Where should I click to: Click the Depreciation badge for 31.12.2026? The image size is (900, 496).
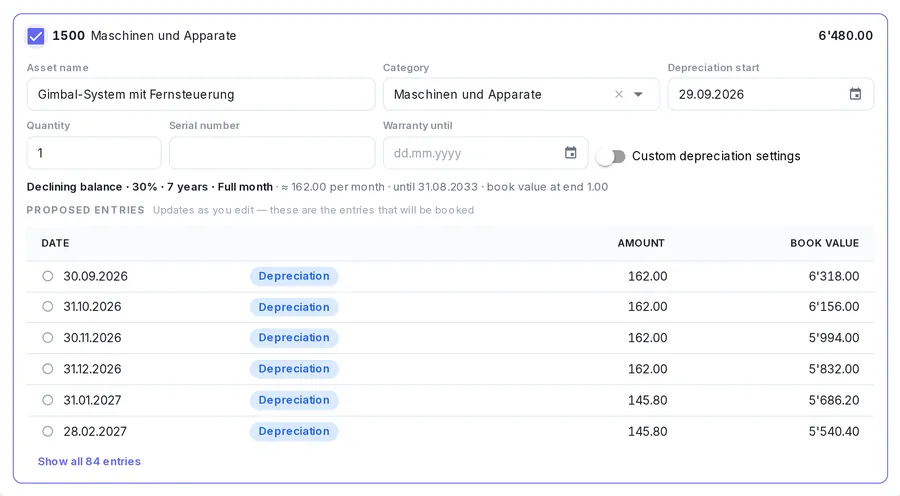294,369
